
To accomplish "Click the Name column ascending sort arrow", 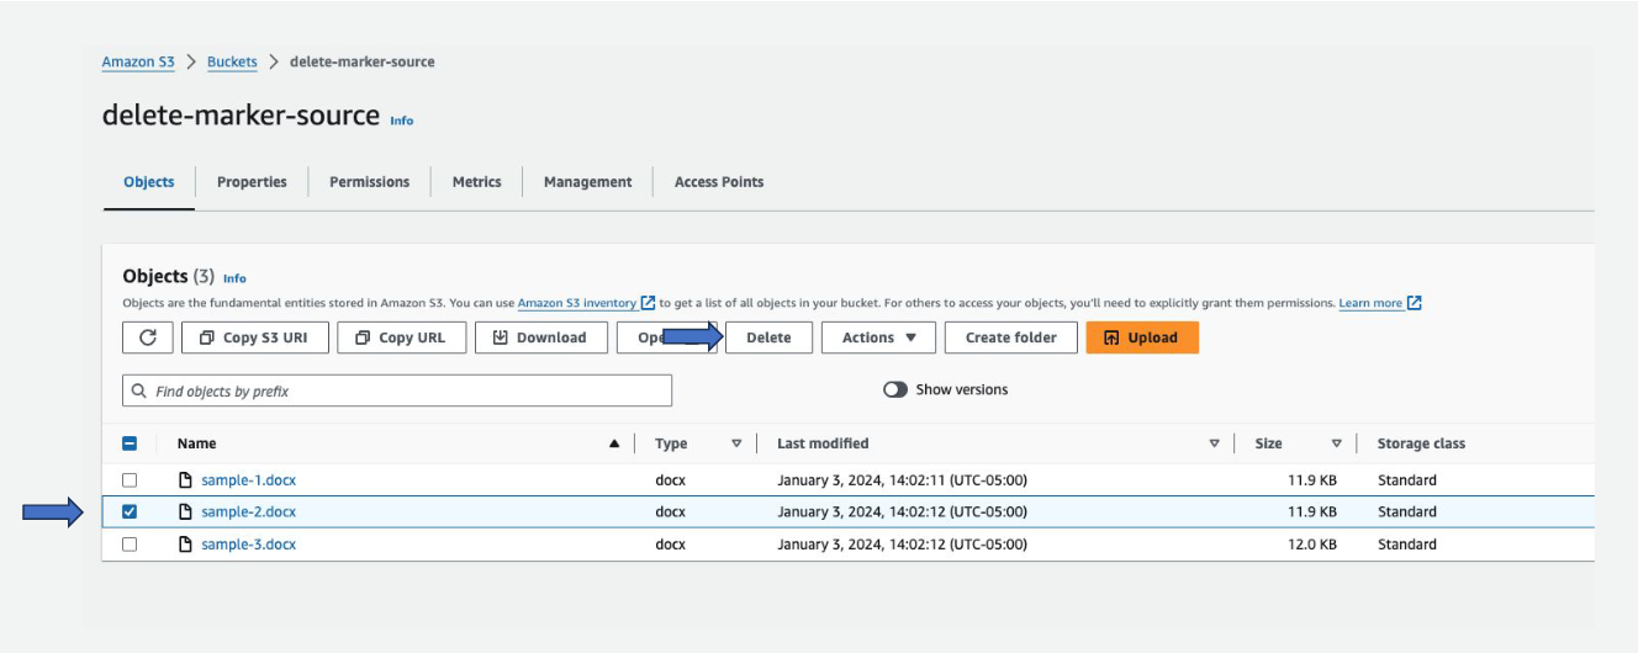I will 614,444.
